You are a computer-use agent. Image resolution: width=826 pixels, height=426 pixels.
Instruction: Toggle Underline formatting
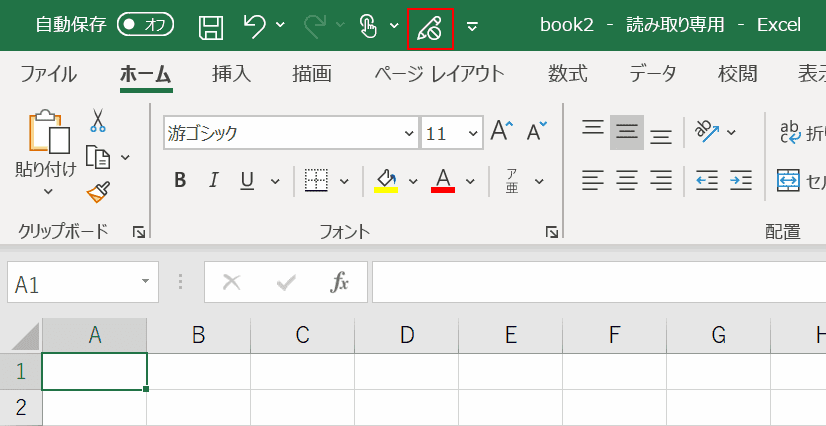click(247, 181)
